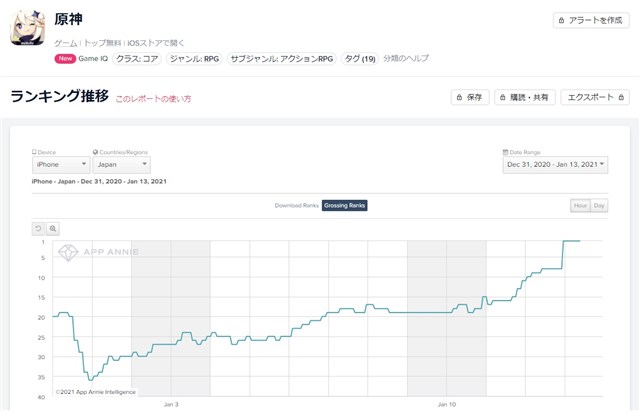
Task: Click the iOSストアで開く link
Action: click(x=156, y=43)
